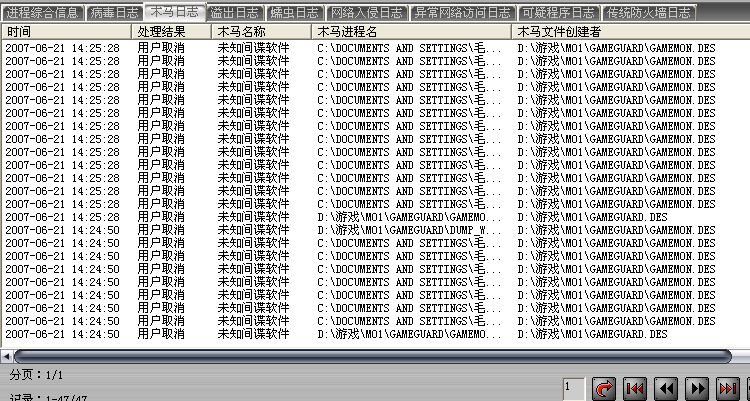Jump to the first page of records

635,389
